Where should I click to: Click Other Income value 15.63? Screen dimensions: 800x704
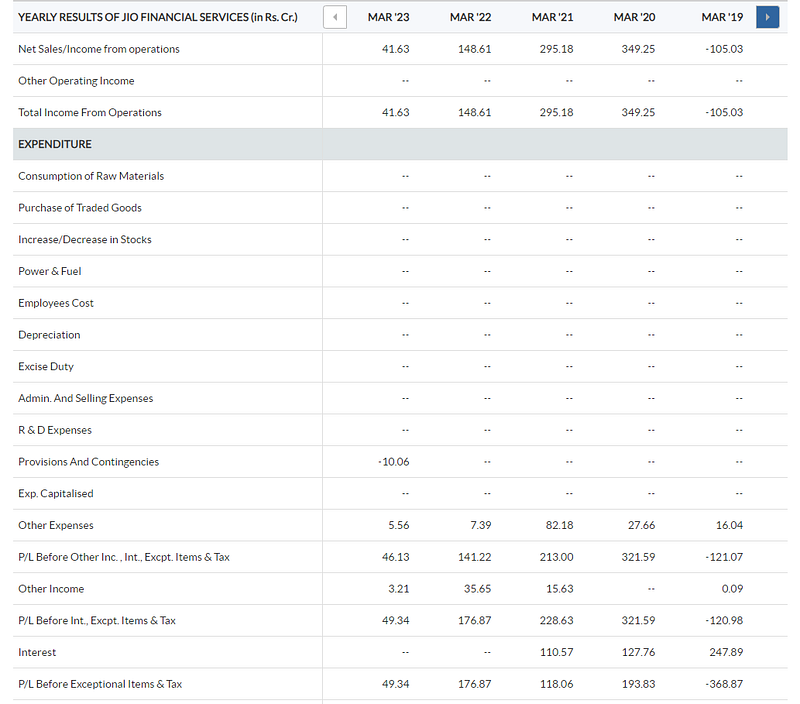tap(560, 589)
